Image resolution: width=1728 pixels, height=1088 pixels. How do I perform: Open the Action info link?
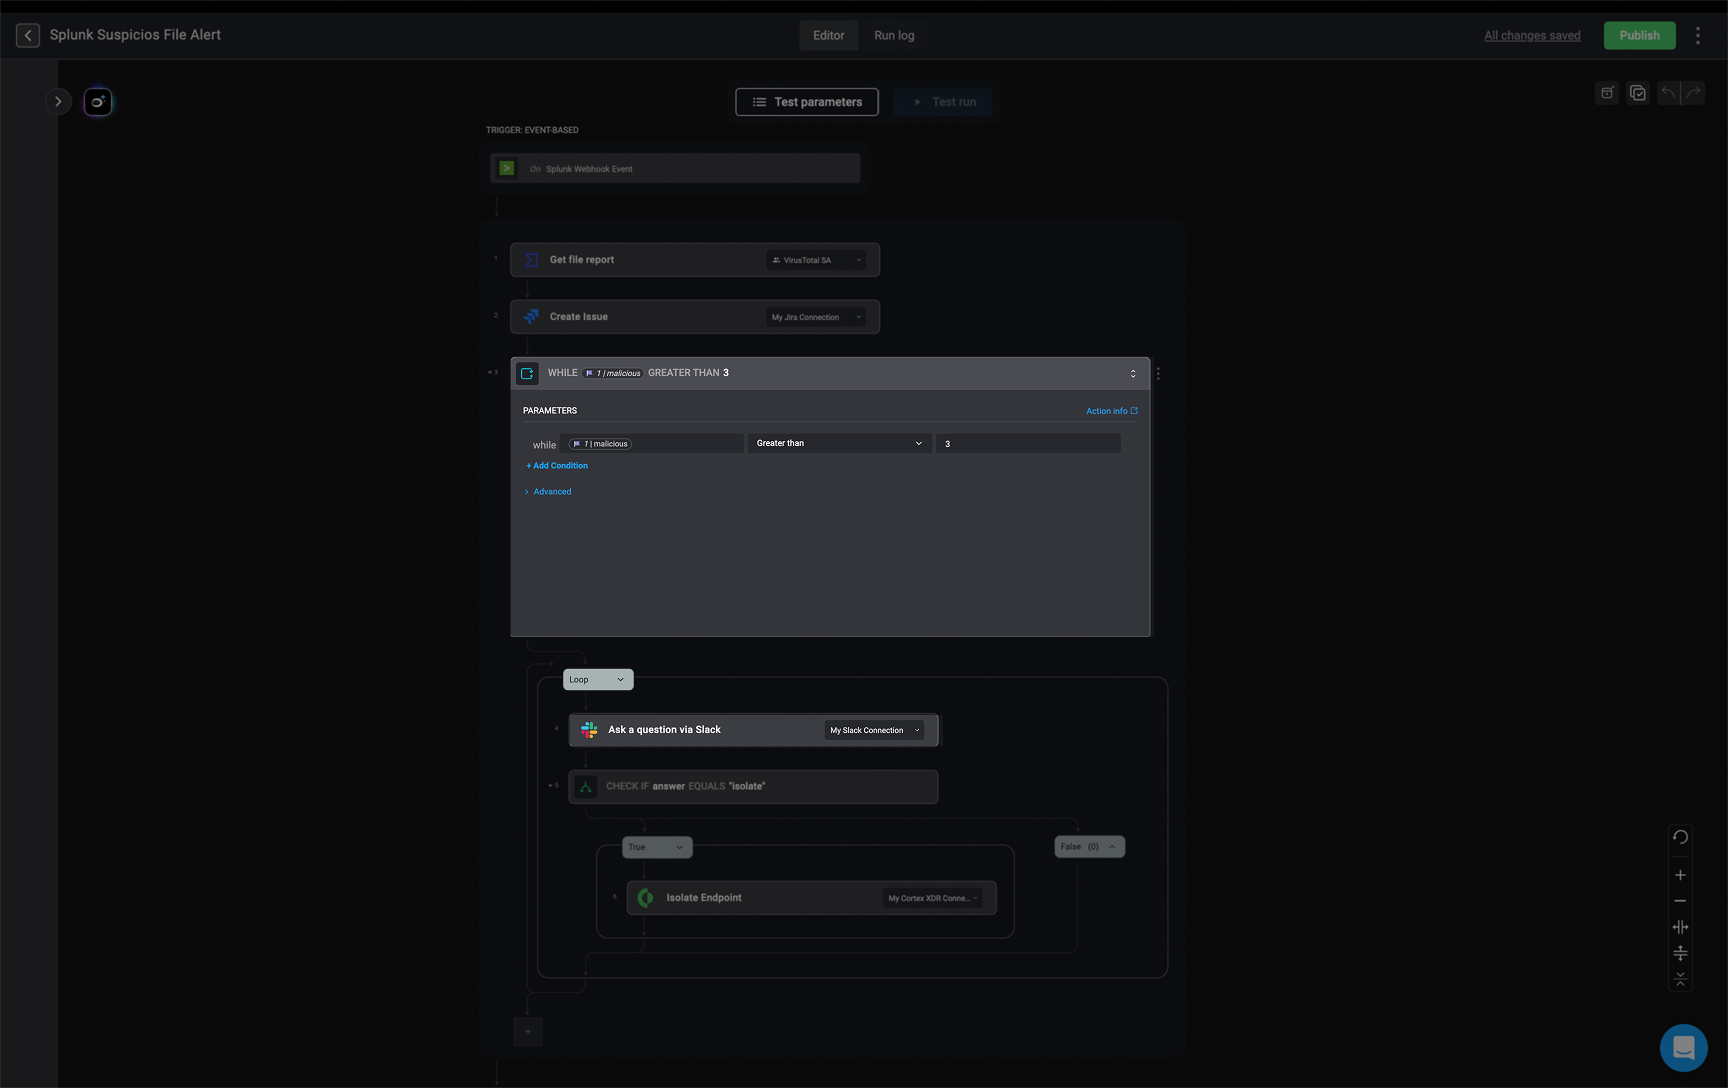point(1112,411)
